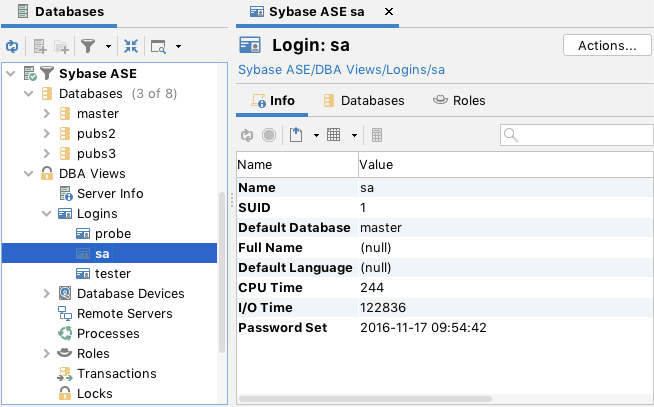This screenshot has width=654, height=407.
Task: Open the filter dropdown arrow
Action: [106, 47]
